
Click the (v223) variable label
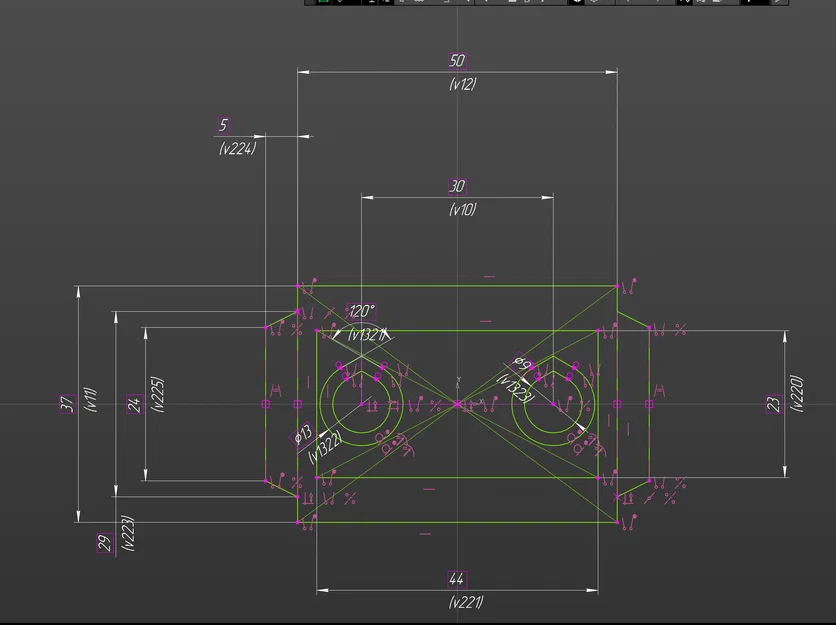pos(128,533)
